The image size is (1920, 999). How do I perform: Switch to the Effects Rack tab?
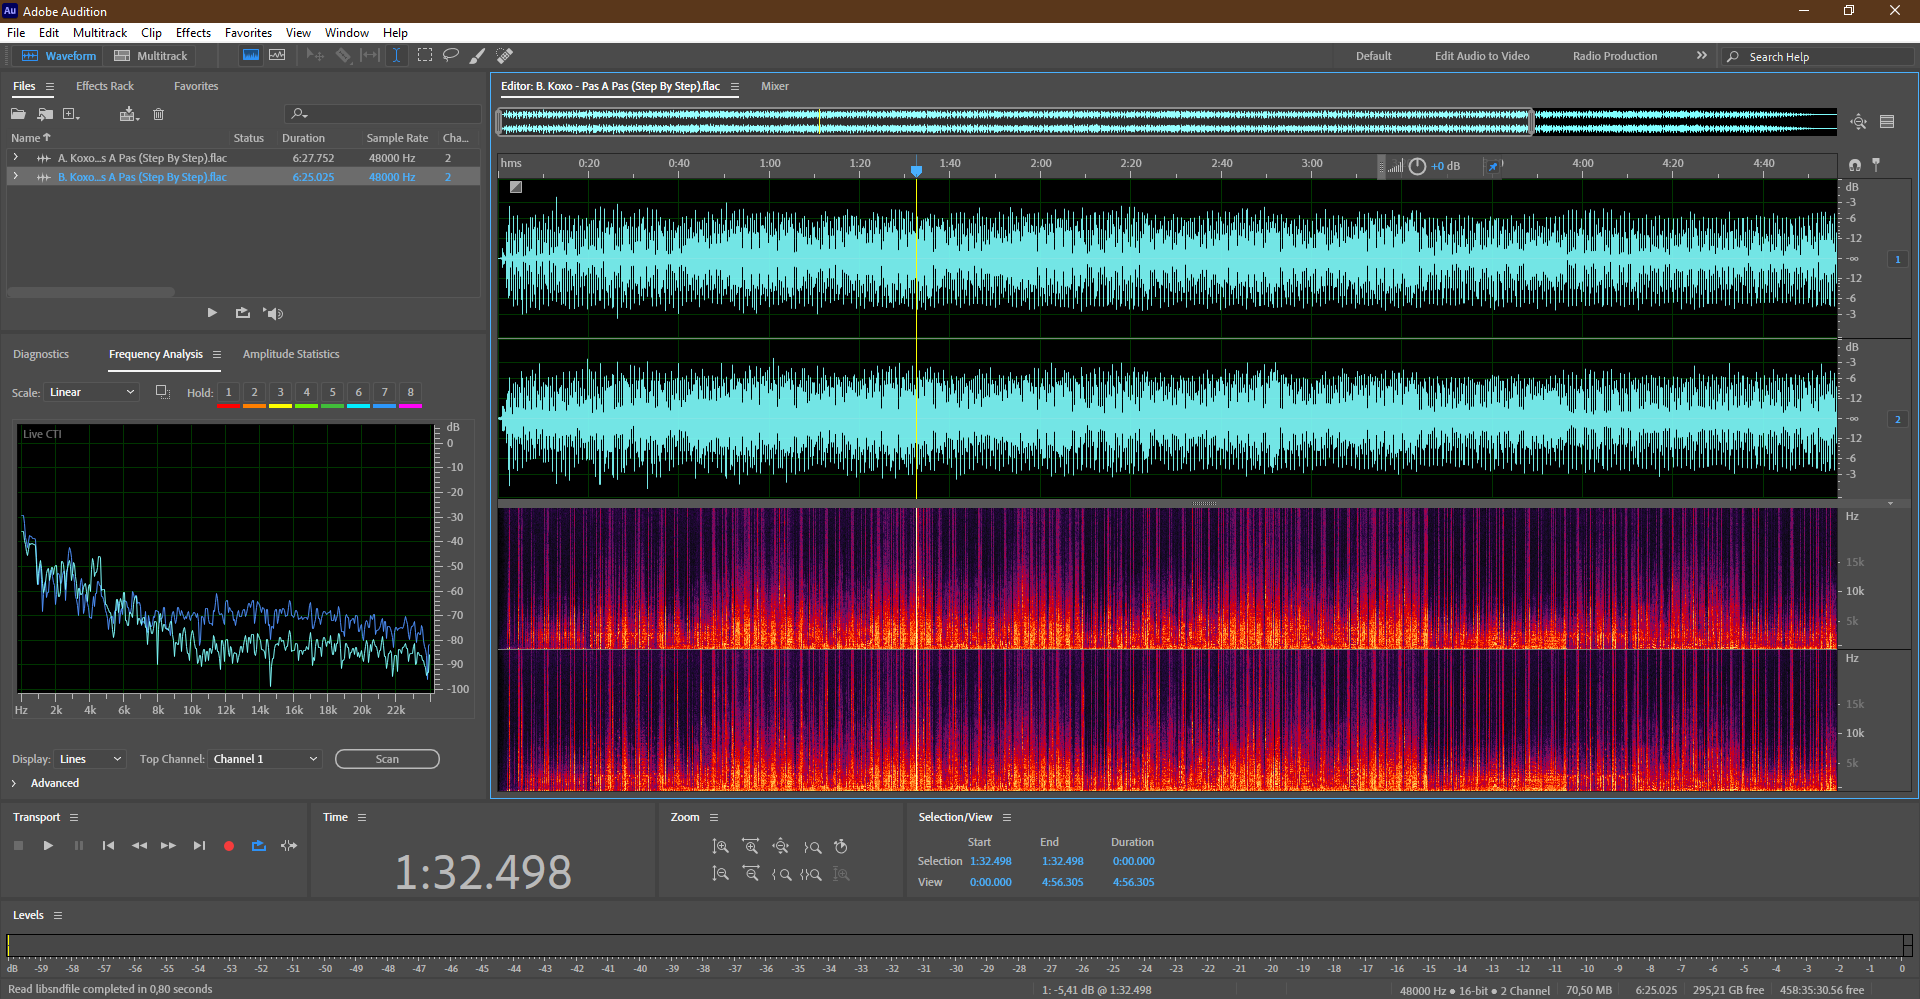[105, 86]
